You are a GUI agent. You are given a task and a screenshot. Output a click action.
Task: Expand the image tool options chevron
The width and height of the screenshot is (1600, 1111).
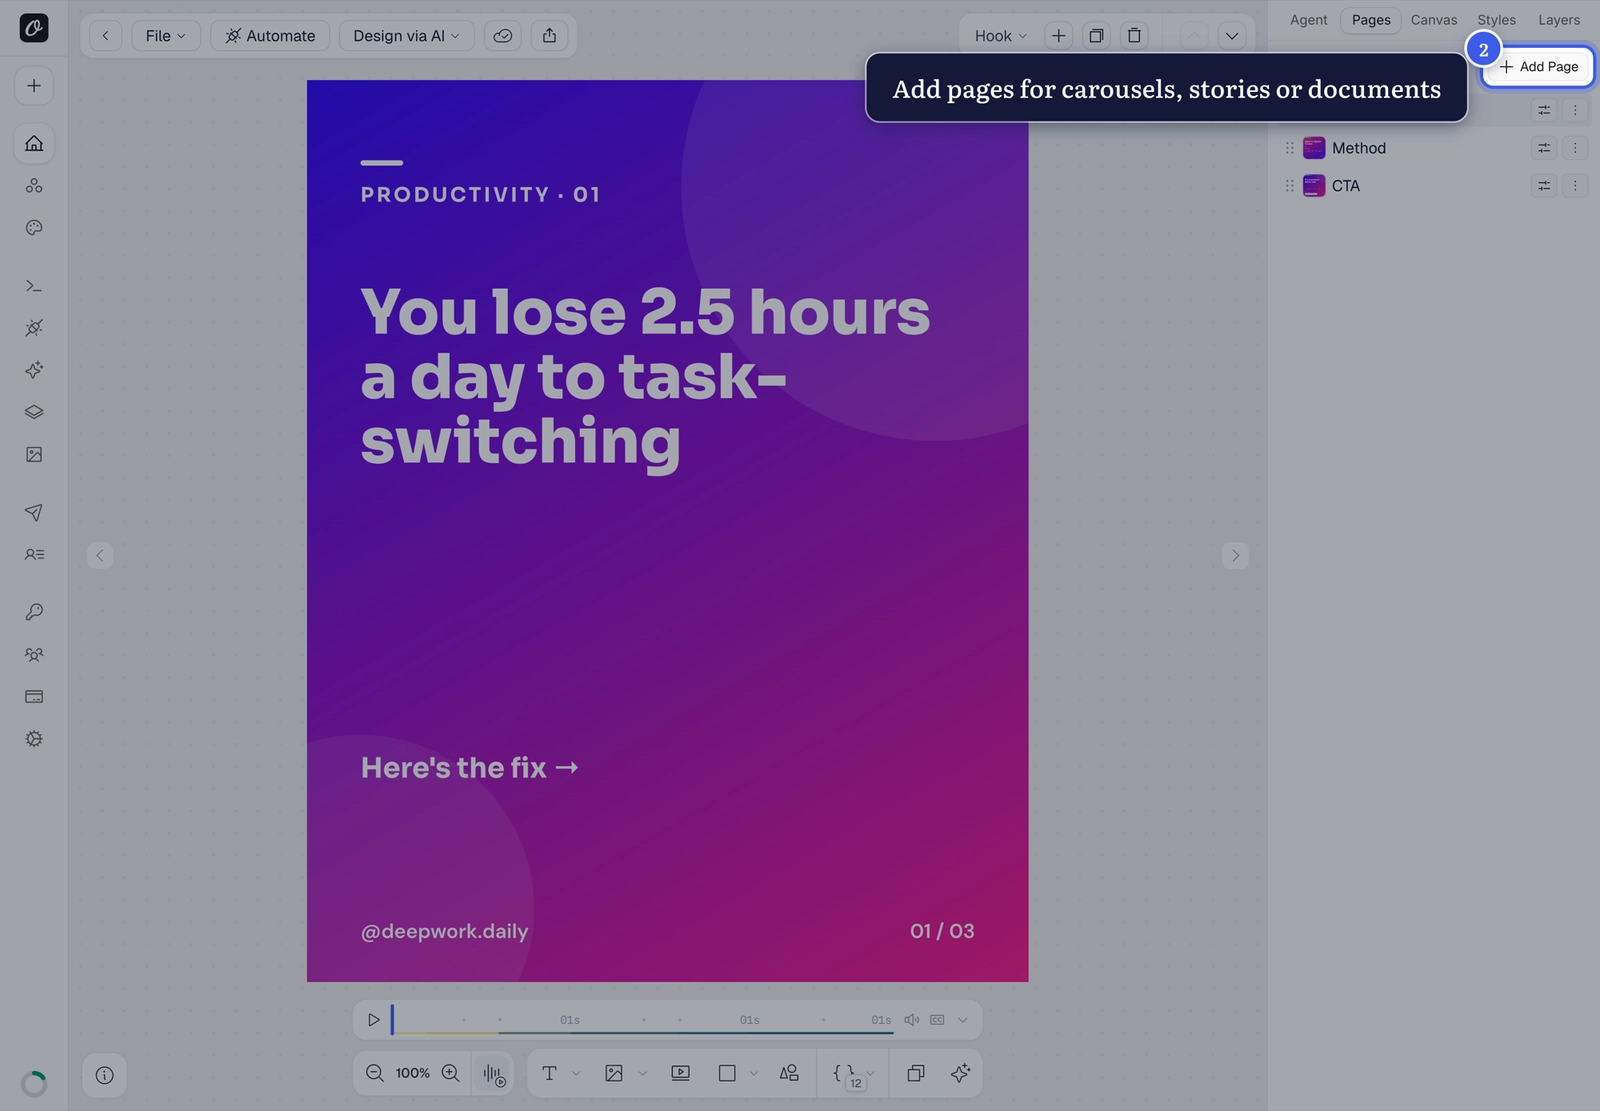[x=642, y=1074]
